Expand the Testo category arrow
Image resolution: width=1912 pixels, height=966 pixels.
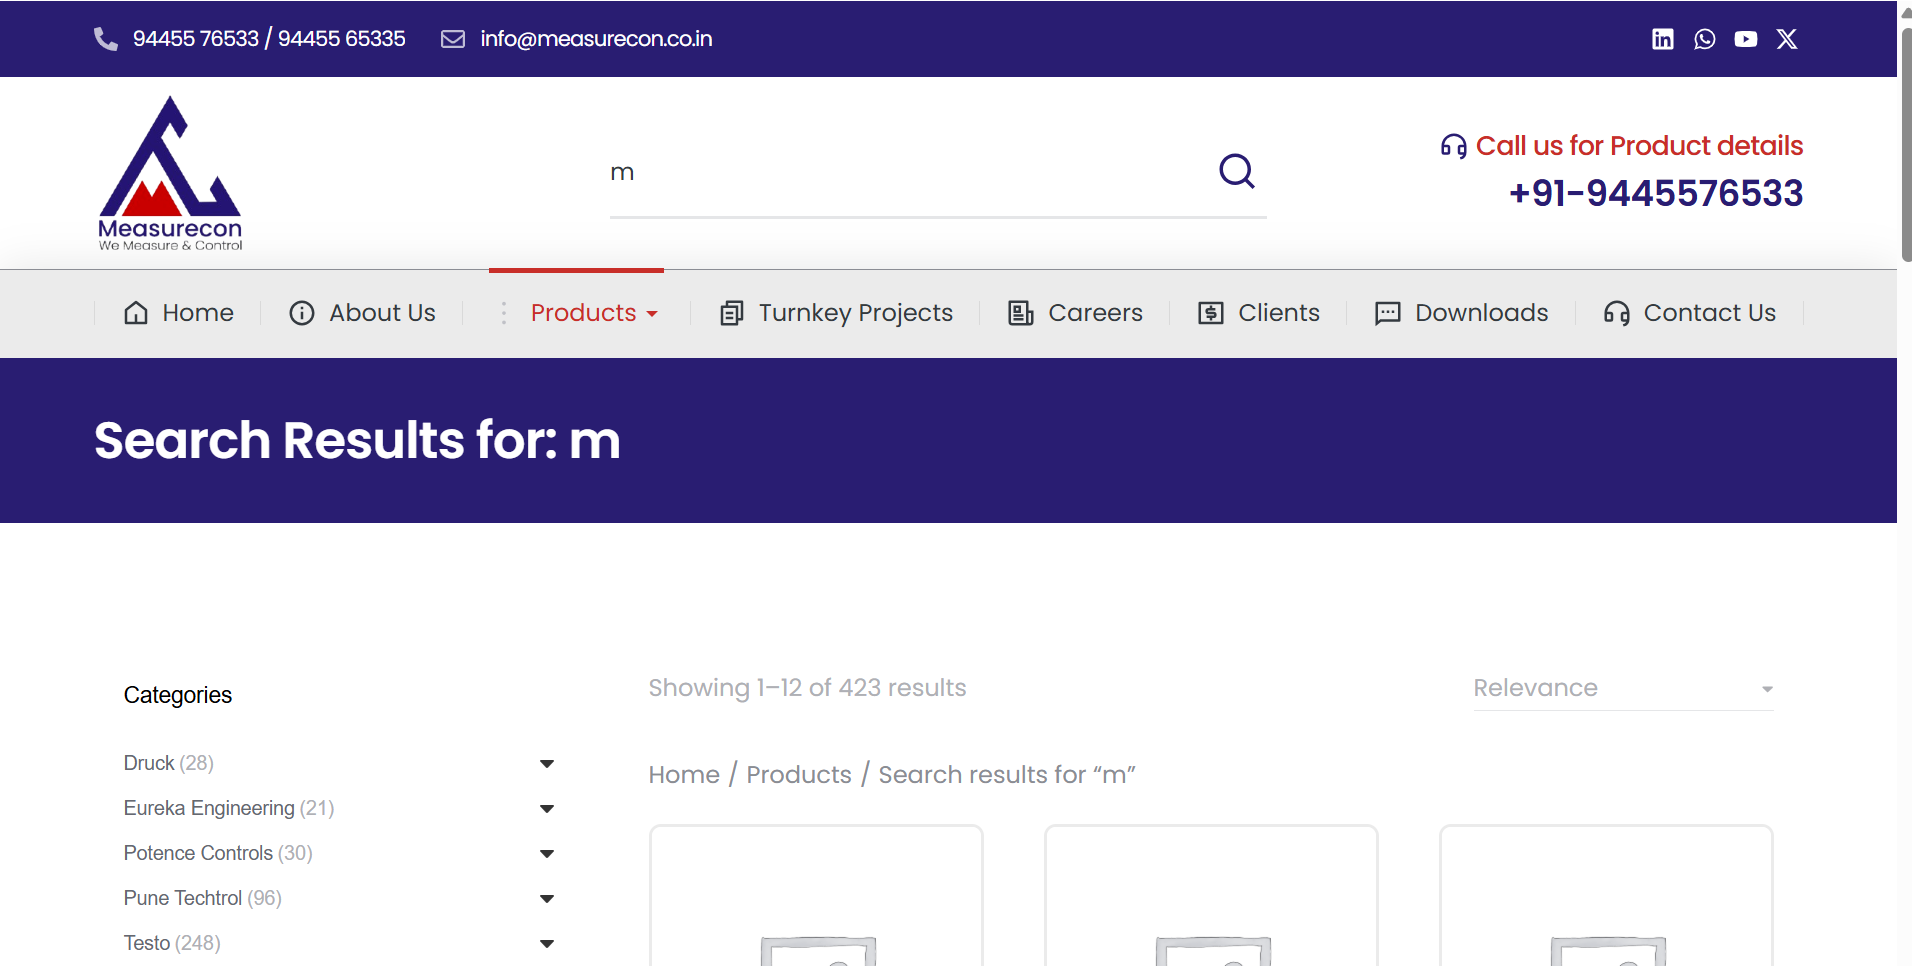click(x=547, y=944)
